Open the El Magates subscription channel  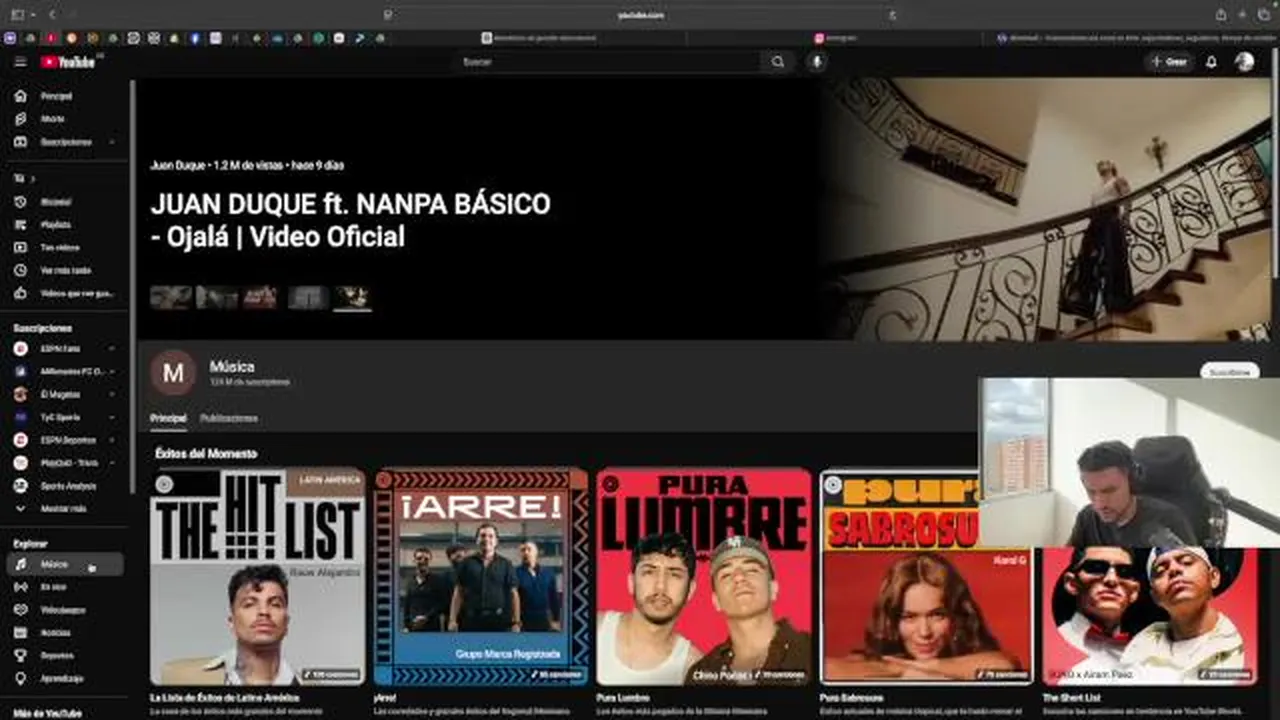[x=65, y=394]
